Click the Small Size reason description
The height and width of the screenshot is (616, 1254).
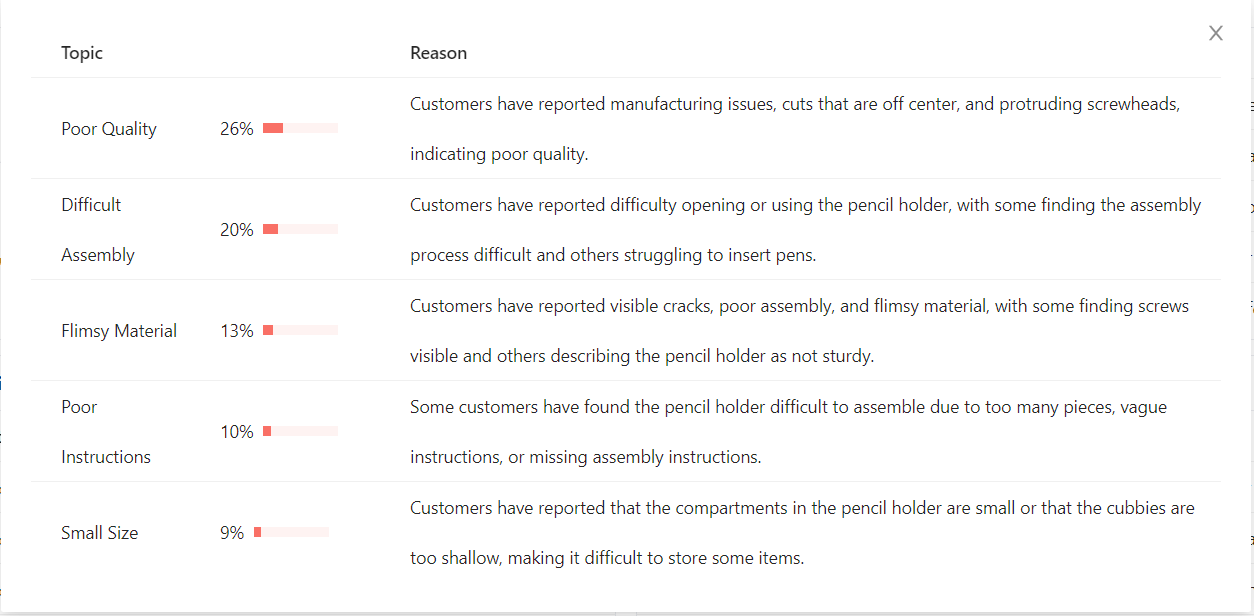click(x=802, y=533)
